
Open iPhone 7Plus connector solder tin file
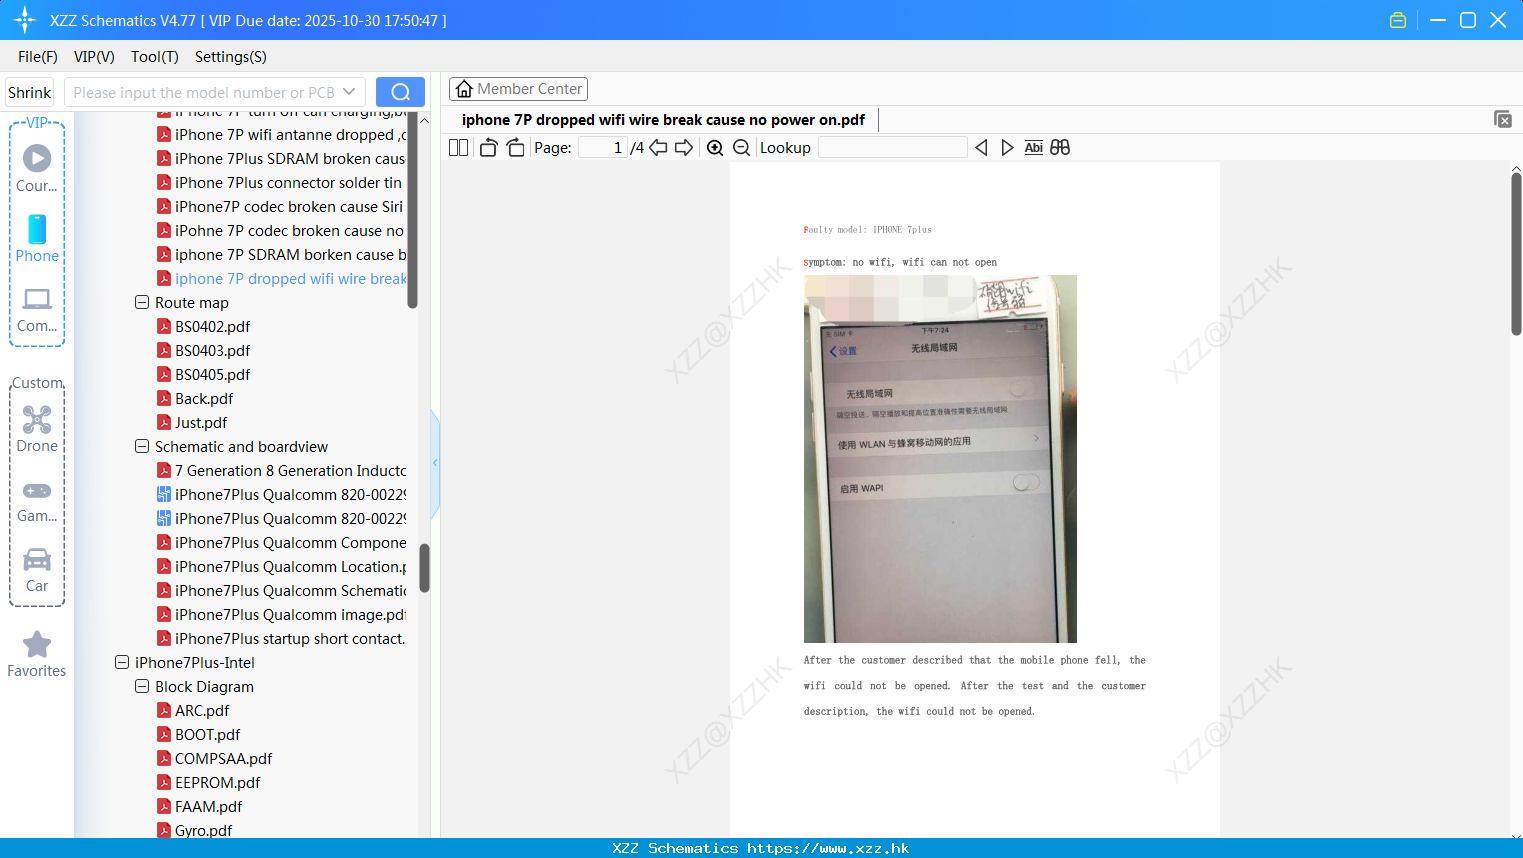coord(280,182)
